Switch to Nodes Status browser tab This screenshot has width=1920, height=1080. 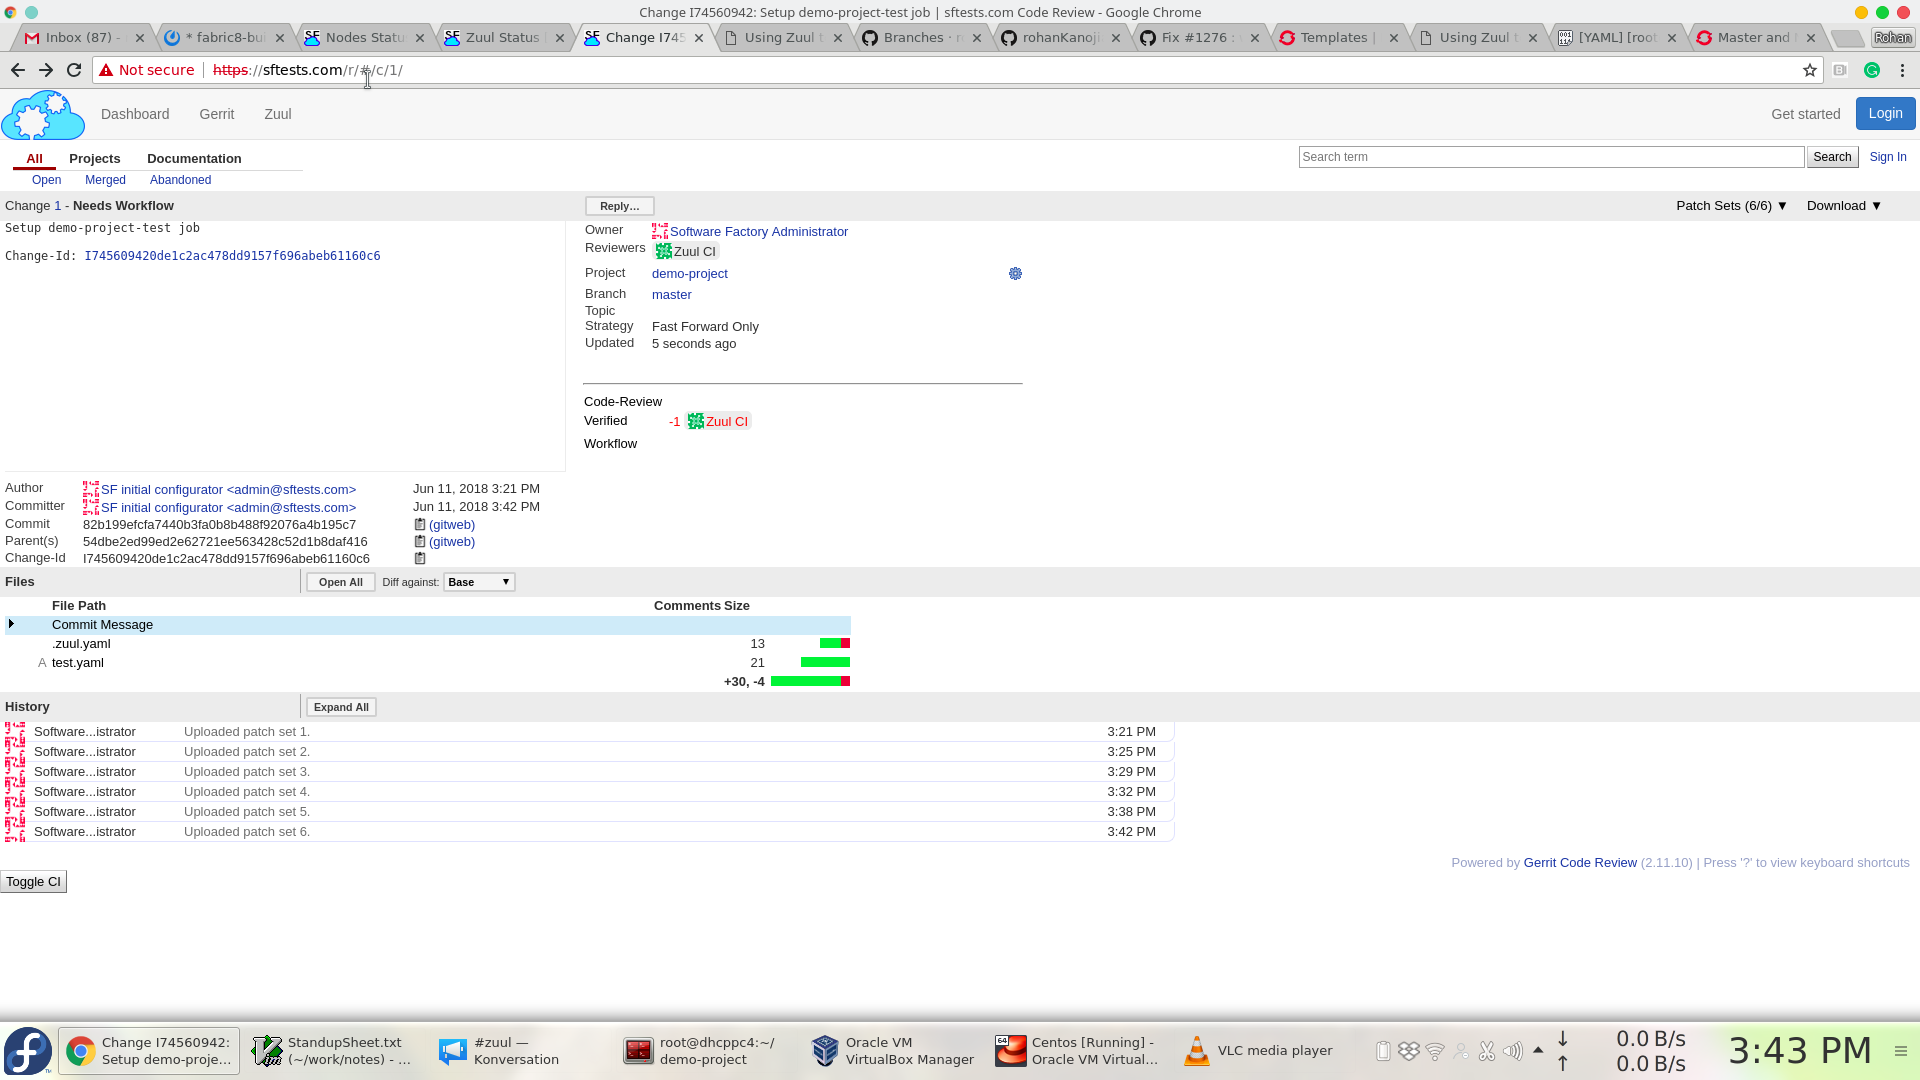363,38
